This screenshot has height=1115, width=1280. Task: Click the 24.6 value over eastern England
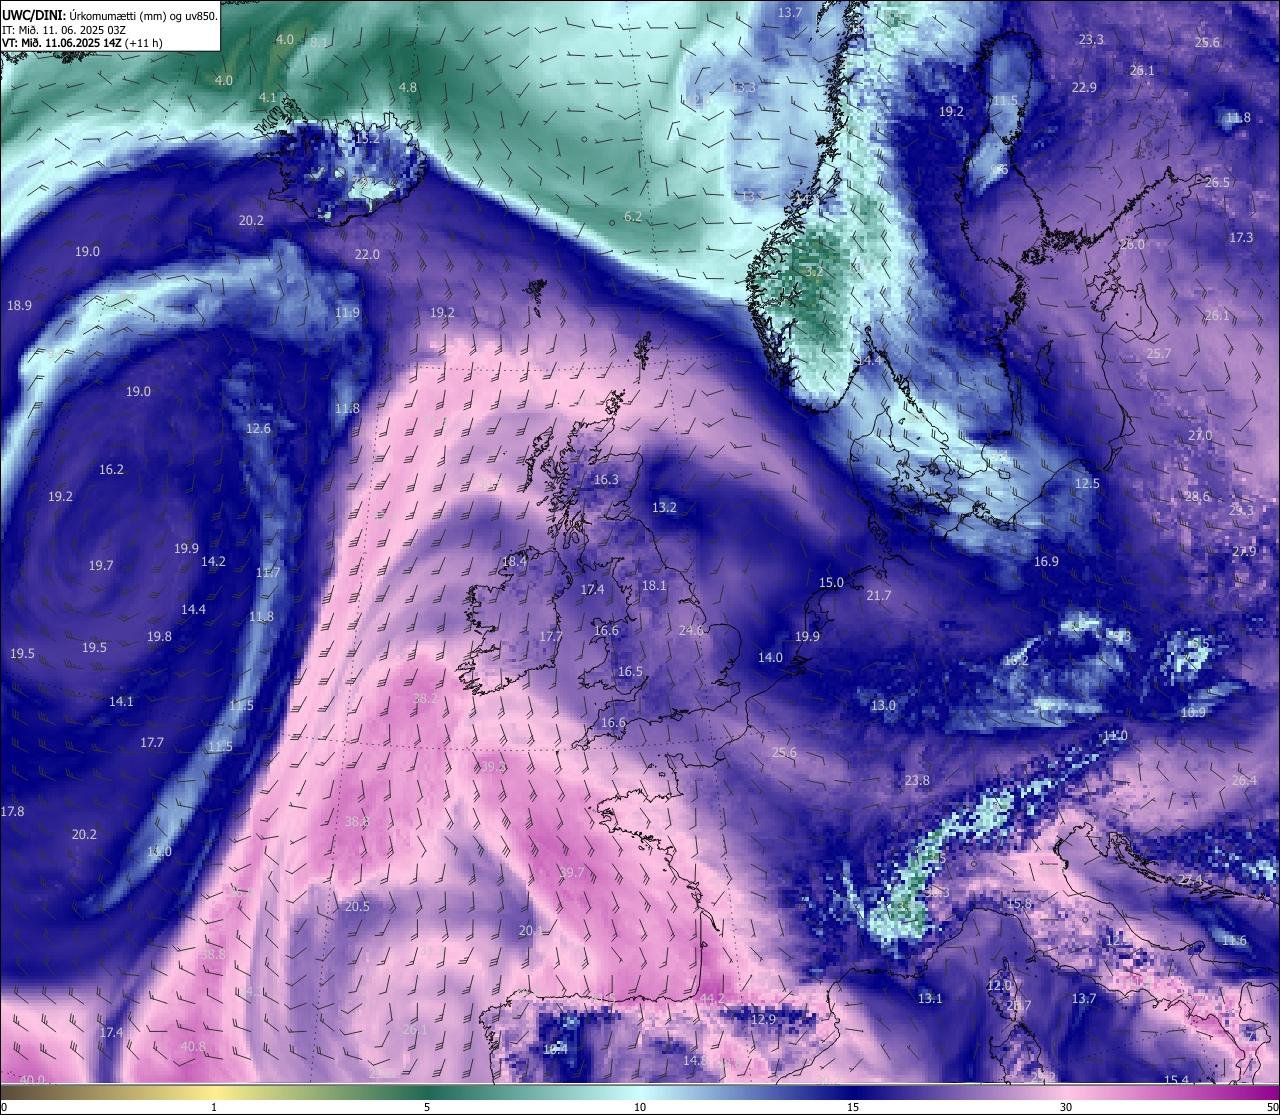pyautogui.click(x=691, y=631)
